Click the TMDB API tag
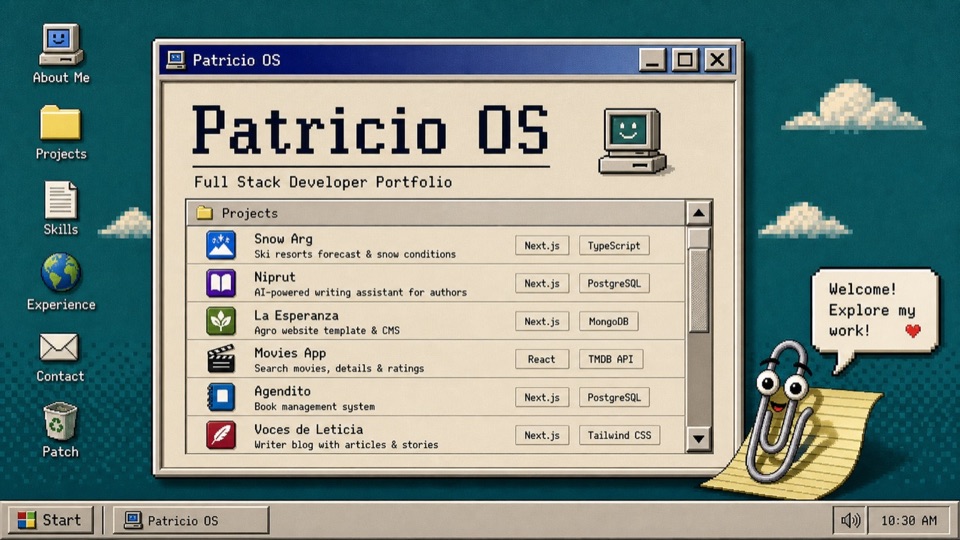The image size is (960, 540). point(611,359)
